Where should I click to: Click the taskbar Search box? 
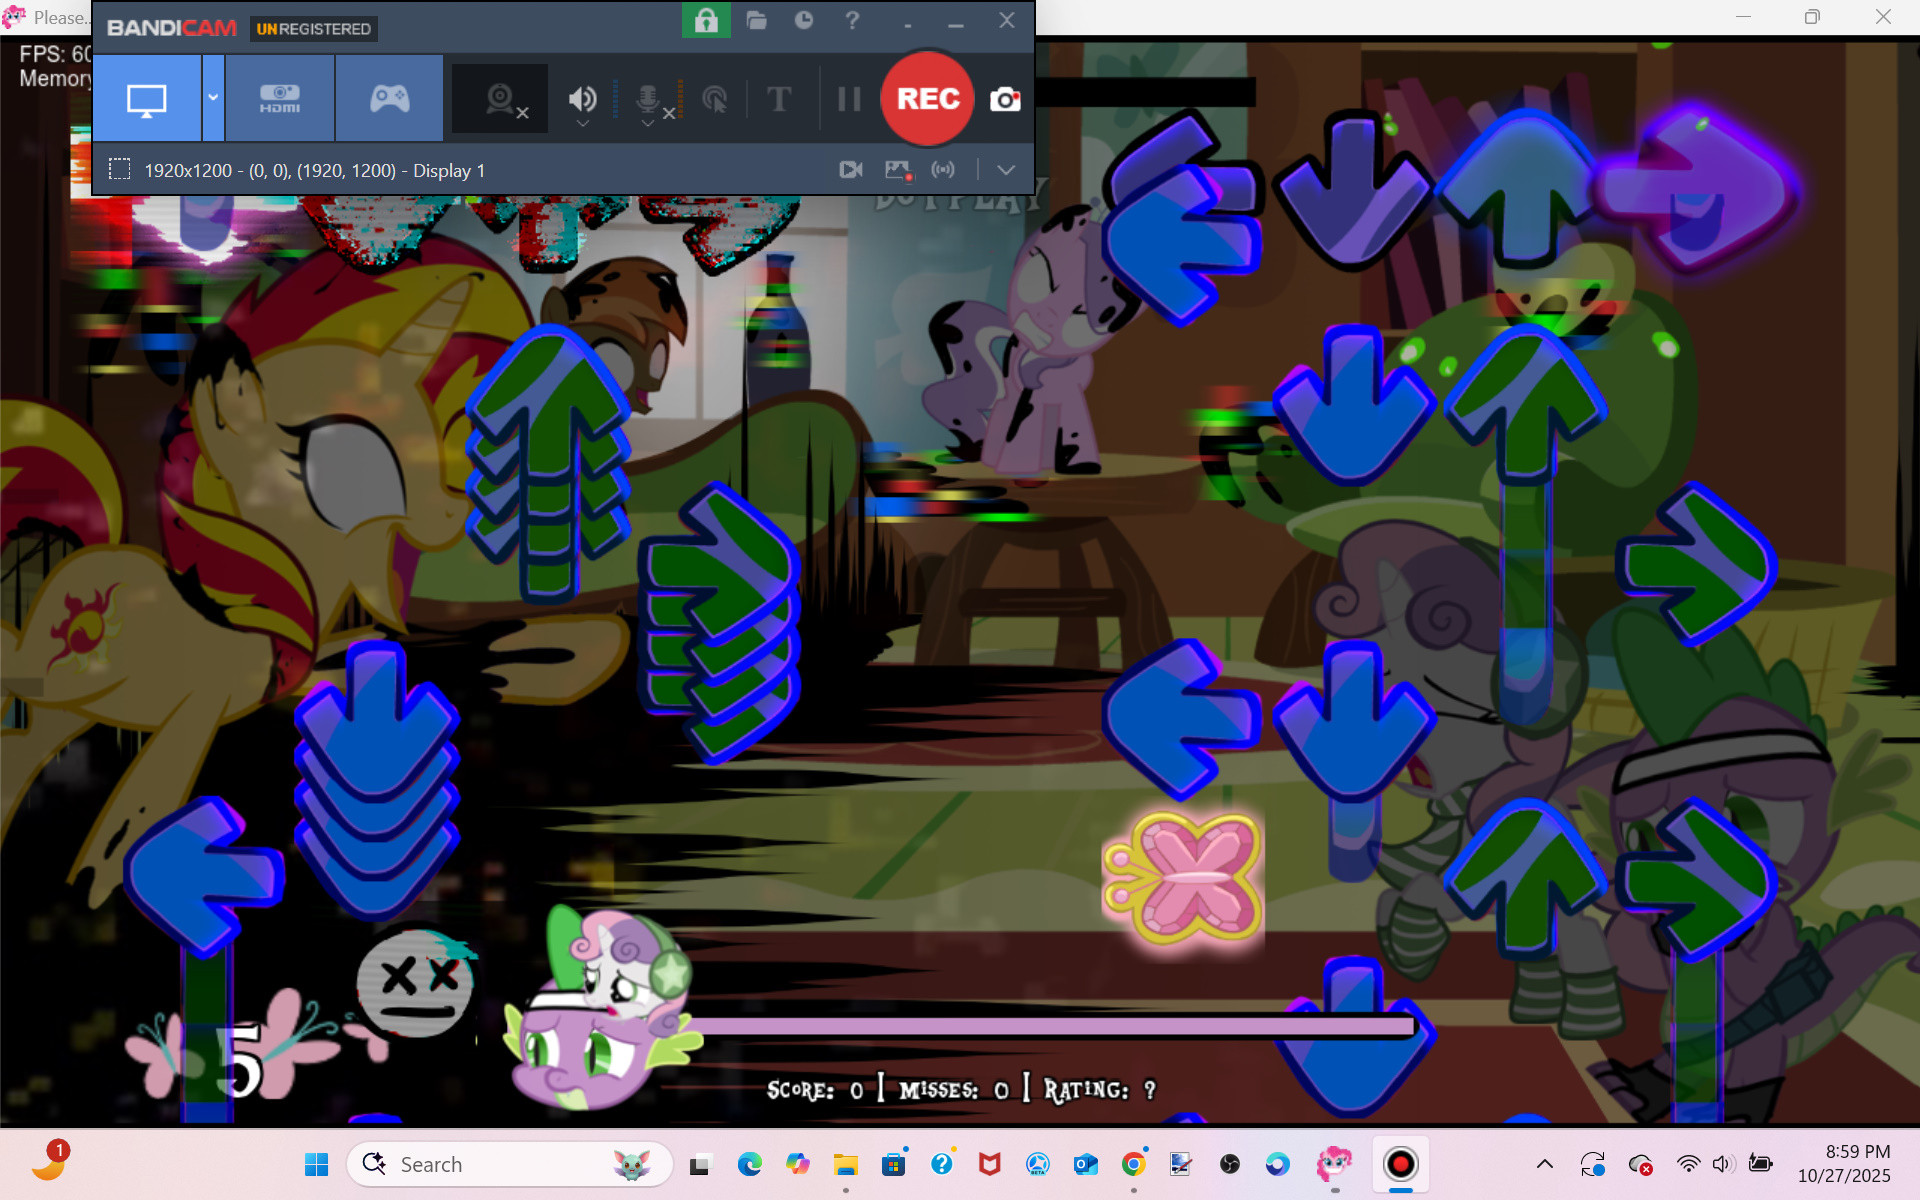tap(510, 1164)
